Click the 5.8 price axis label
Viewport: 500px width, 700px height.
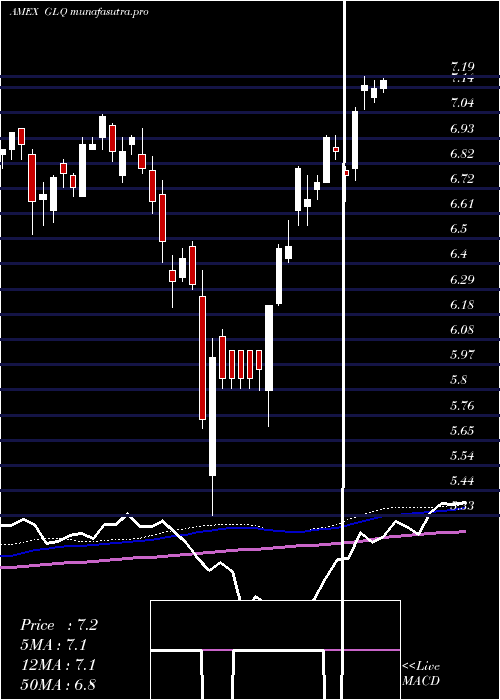459,380
